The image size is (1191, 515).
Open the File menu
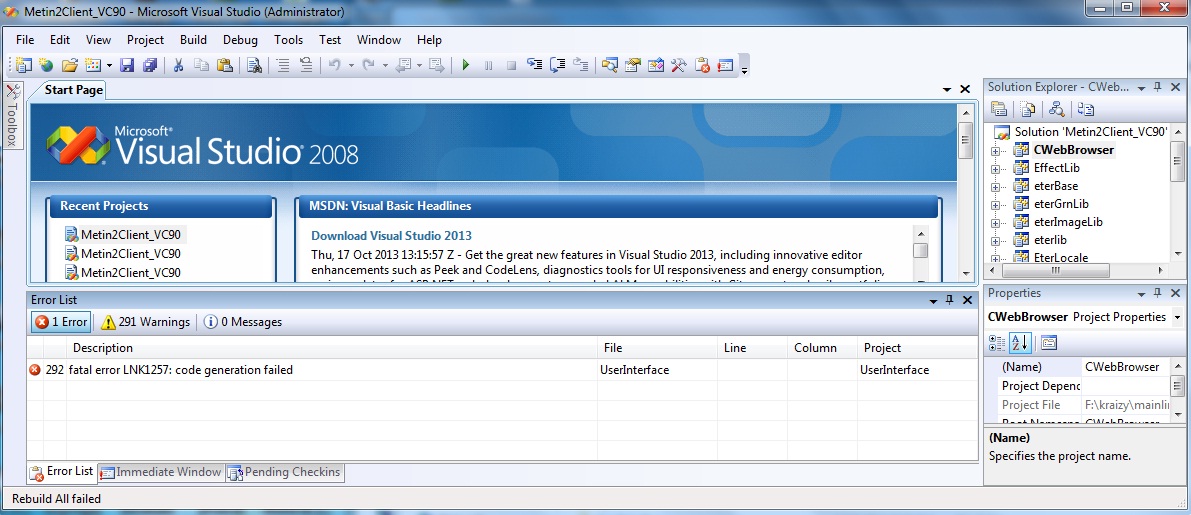click(x=25, y=39)
